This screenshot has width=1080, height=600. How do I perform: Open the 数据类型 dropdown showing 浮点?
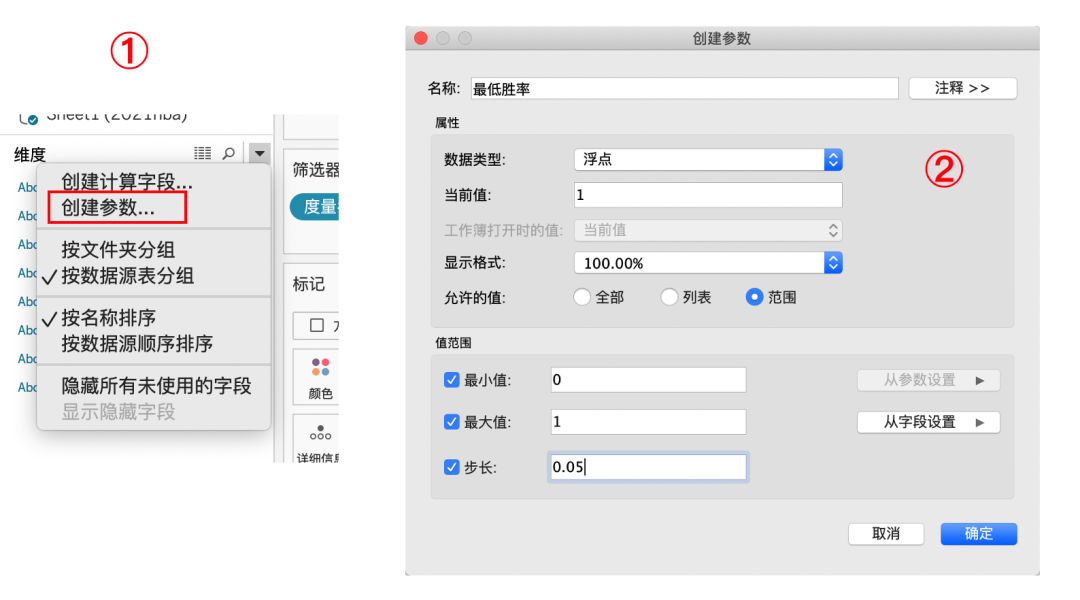[708, 160]
